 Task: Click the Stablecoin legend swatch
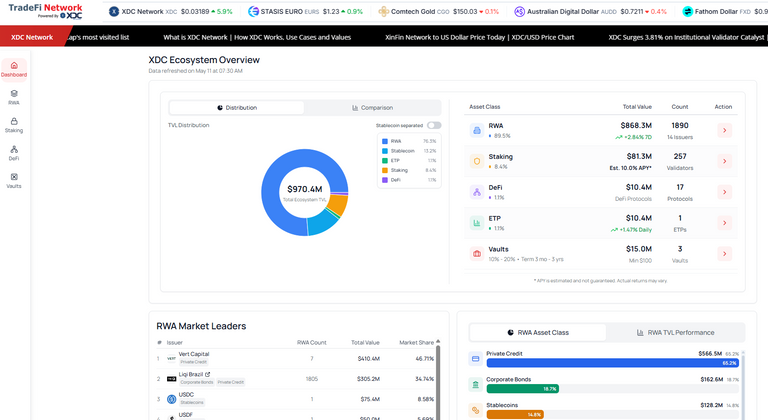tap(385, 151)
